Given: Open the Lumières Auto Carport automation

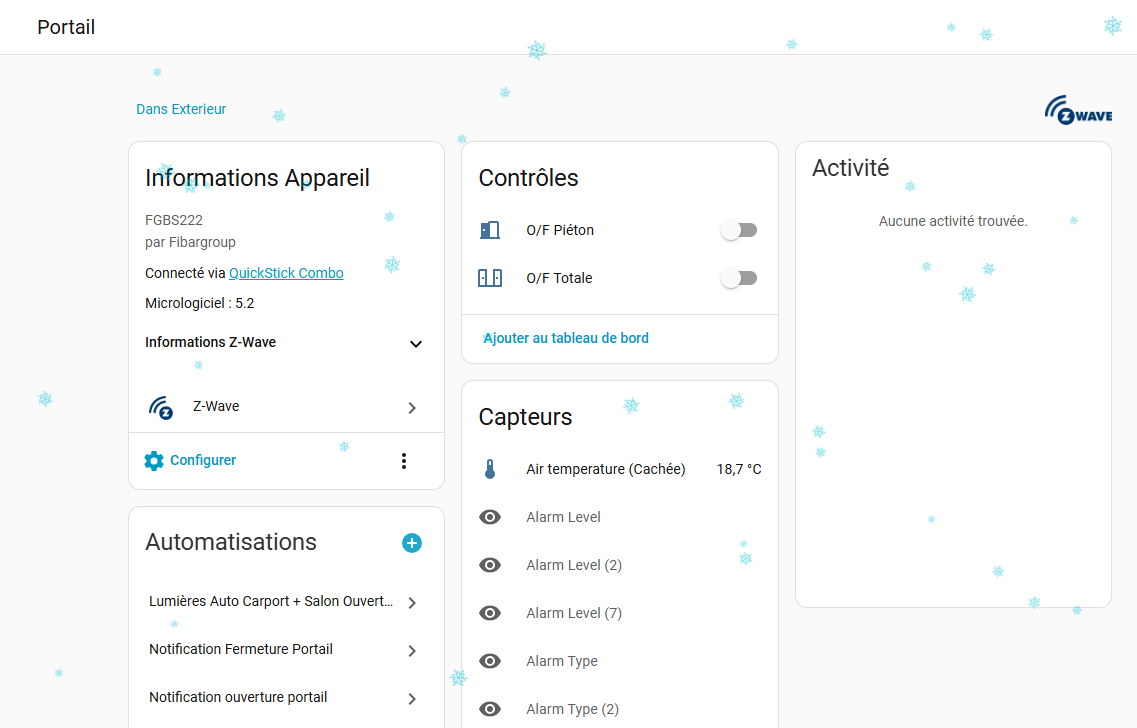Looking at the screenshot, I should point(271,602).
